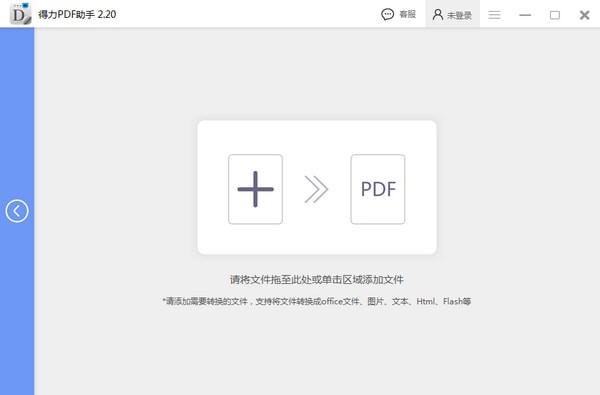The height and width of the screenshot is (395, 600).
Task: Expand the sidebar with the back arrow circle
Action: pos(17,211)
